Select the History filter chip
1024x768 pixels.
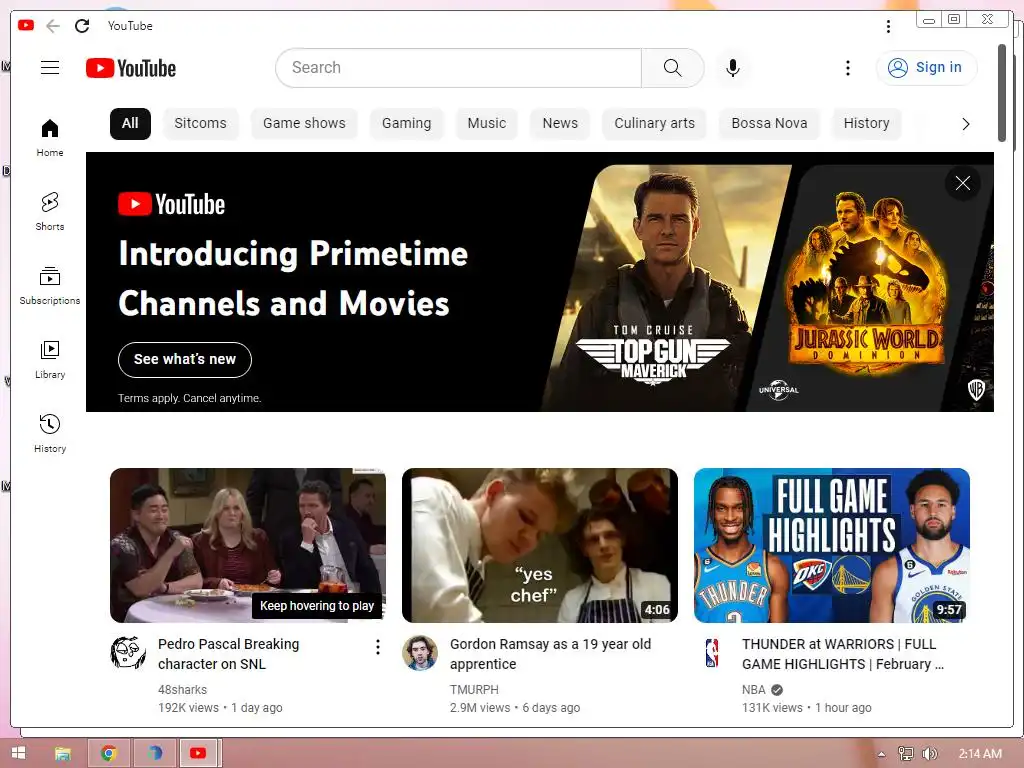point(867,123)
